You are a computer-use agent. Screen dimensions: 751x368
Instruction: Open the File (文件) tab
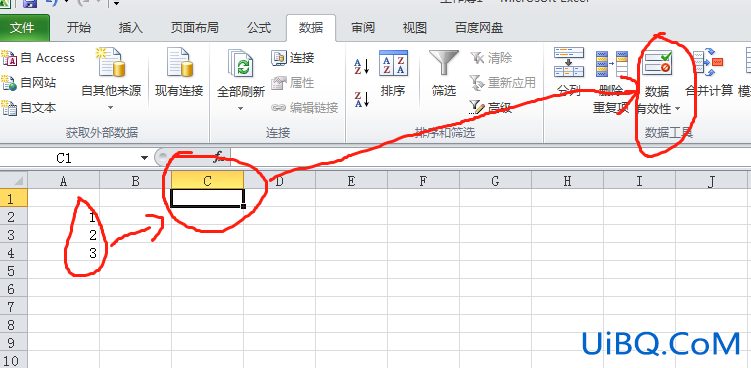click(23, 28)
